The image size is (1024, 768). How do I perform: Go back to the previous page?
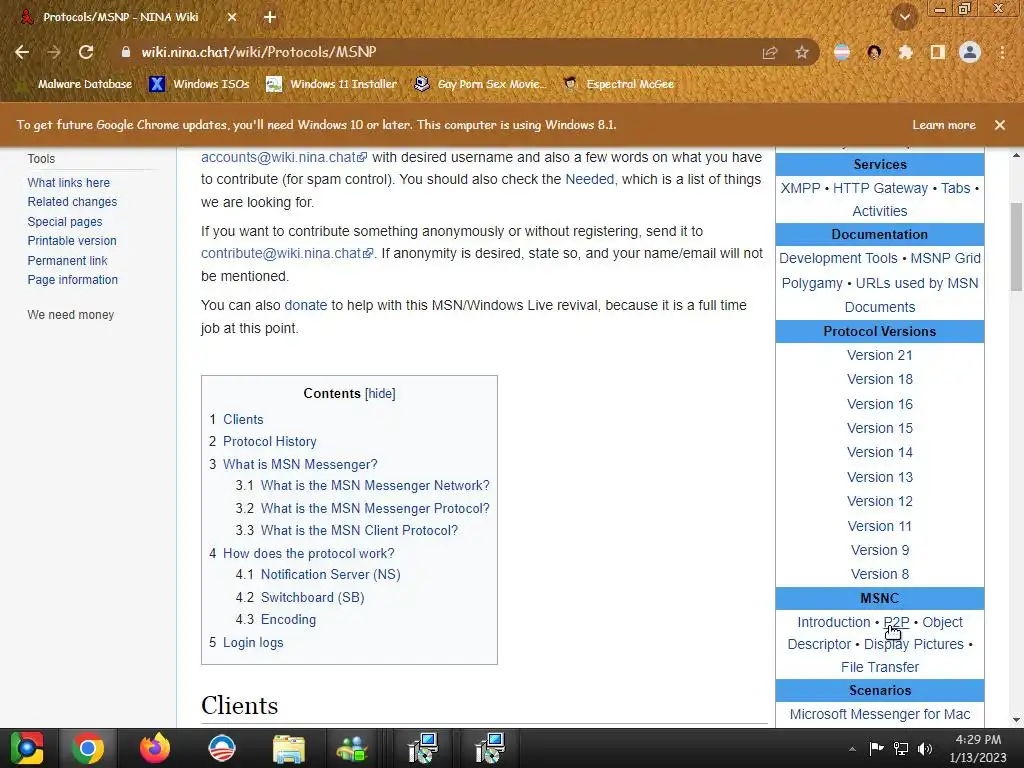[22, 52]
